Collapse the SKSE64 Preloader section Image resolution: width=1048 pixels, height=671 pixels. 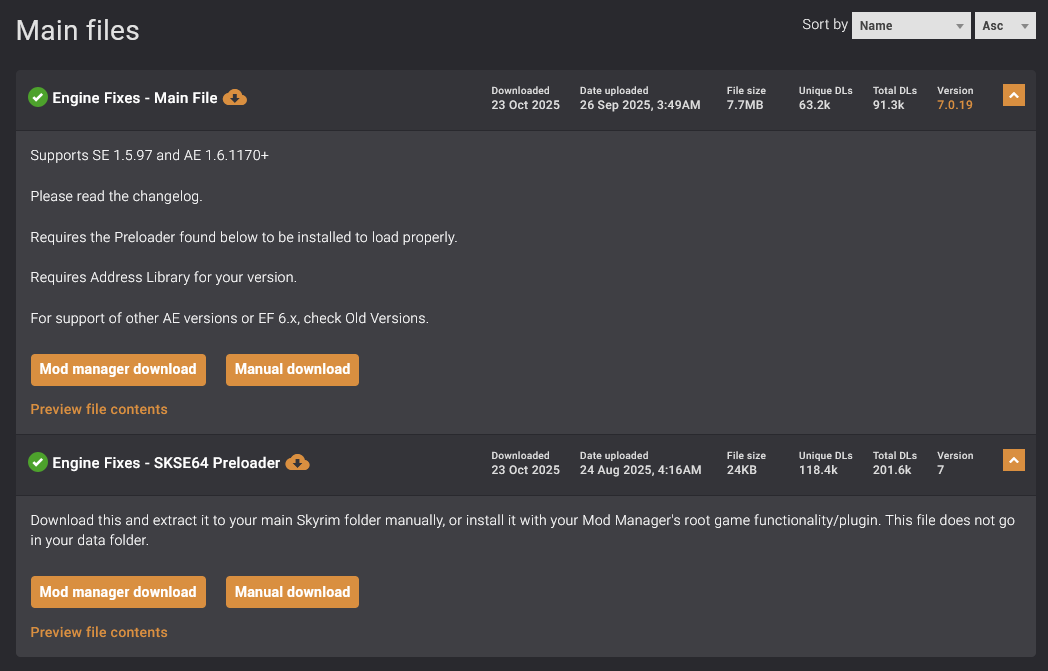point(1013,460)
